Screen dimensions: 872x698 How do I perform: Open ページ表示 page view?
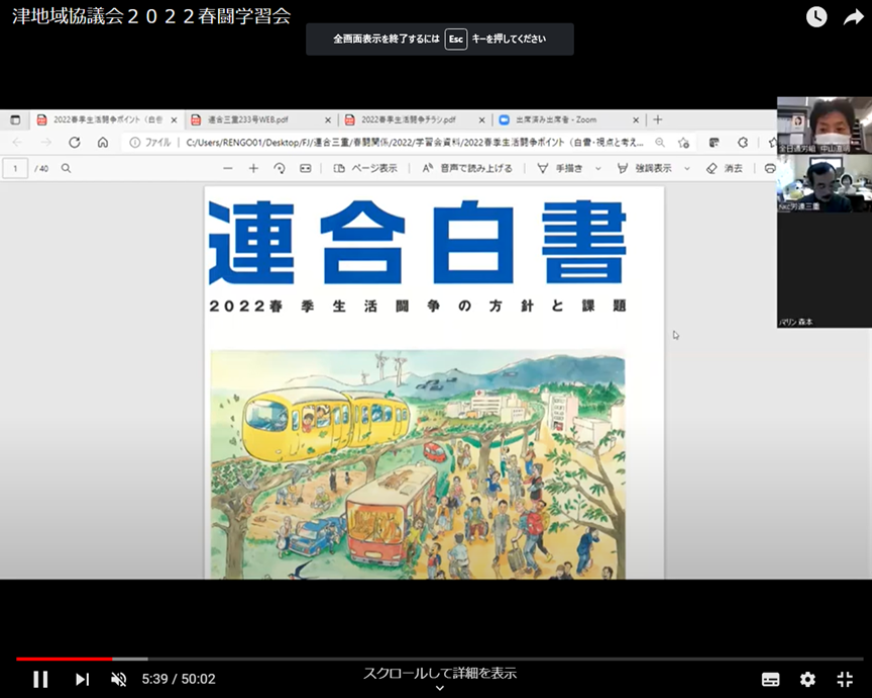[365, 168]
